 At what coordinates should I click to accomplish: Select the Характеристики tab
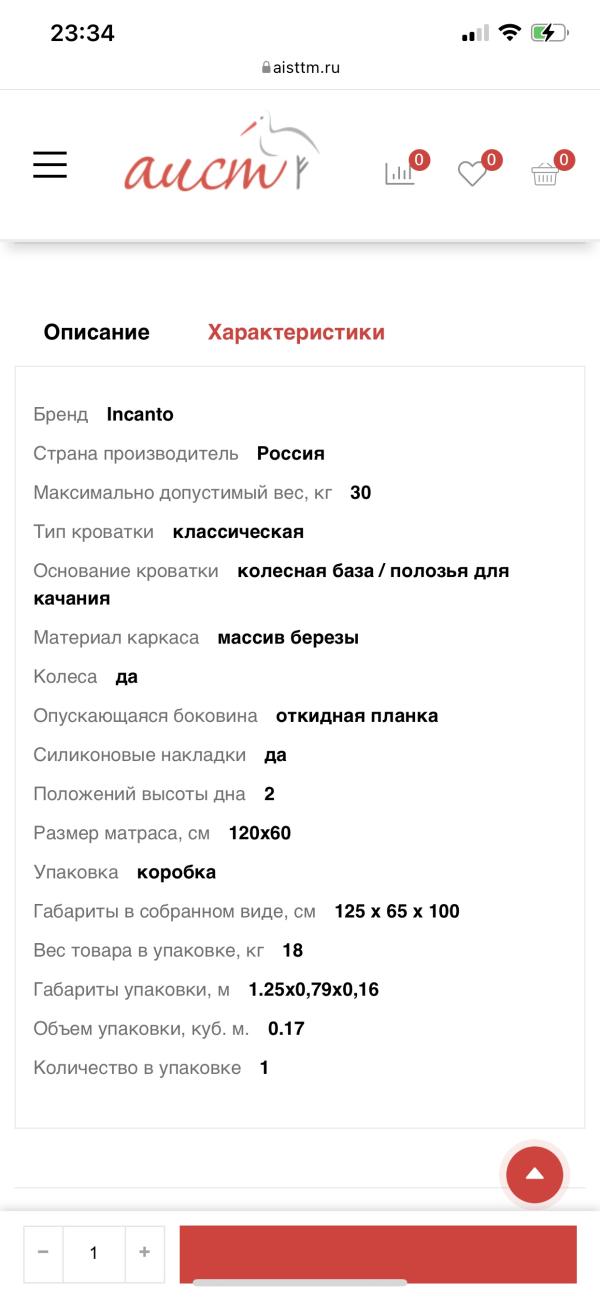pos(296,333)
